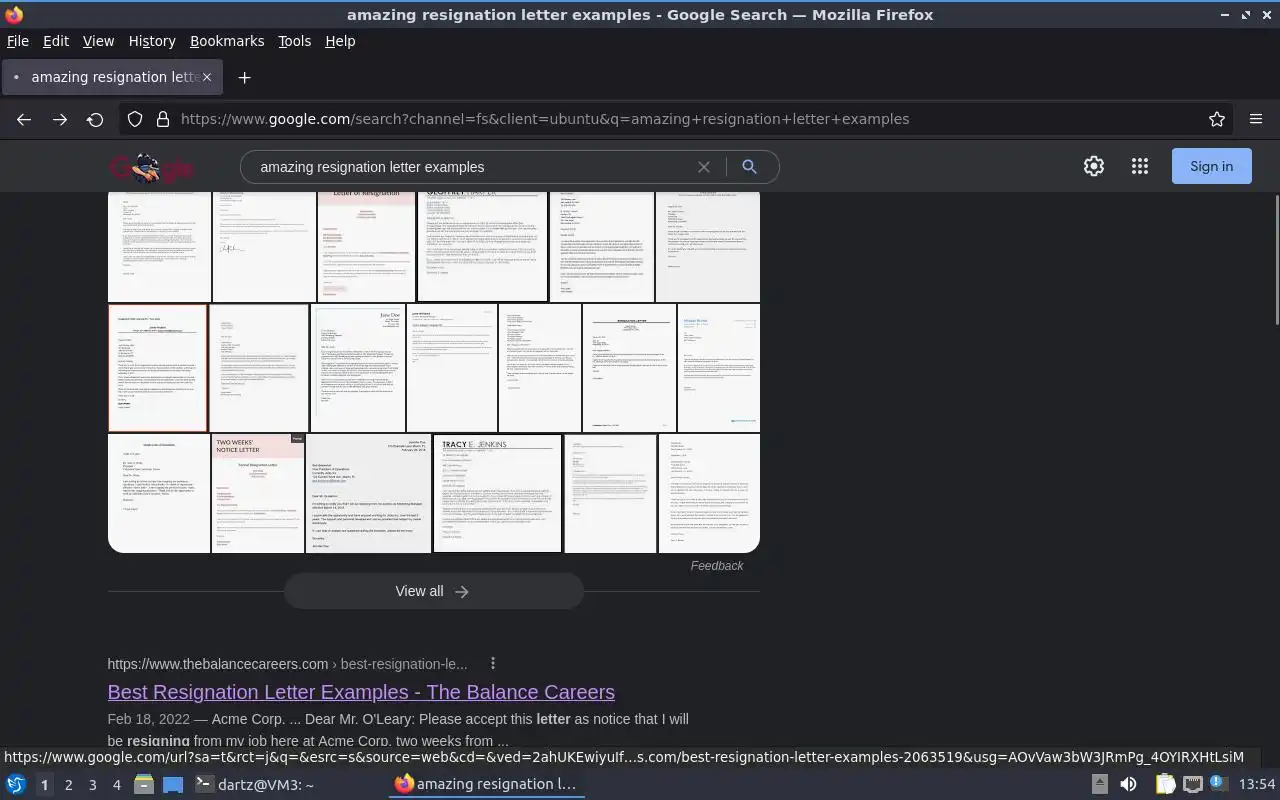Open the 'Two Weeks' Notice Letter' thumbnail

pos(257,493)
